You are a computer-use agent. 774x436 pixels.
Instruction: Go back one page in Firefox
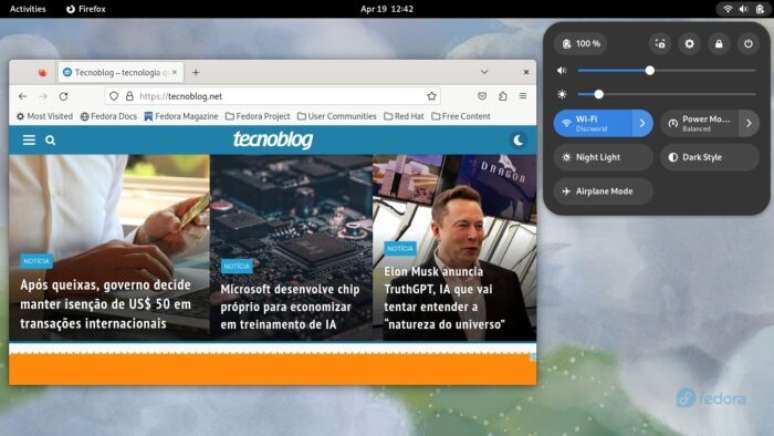pyautogui.click(x=23, y=96)
